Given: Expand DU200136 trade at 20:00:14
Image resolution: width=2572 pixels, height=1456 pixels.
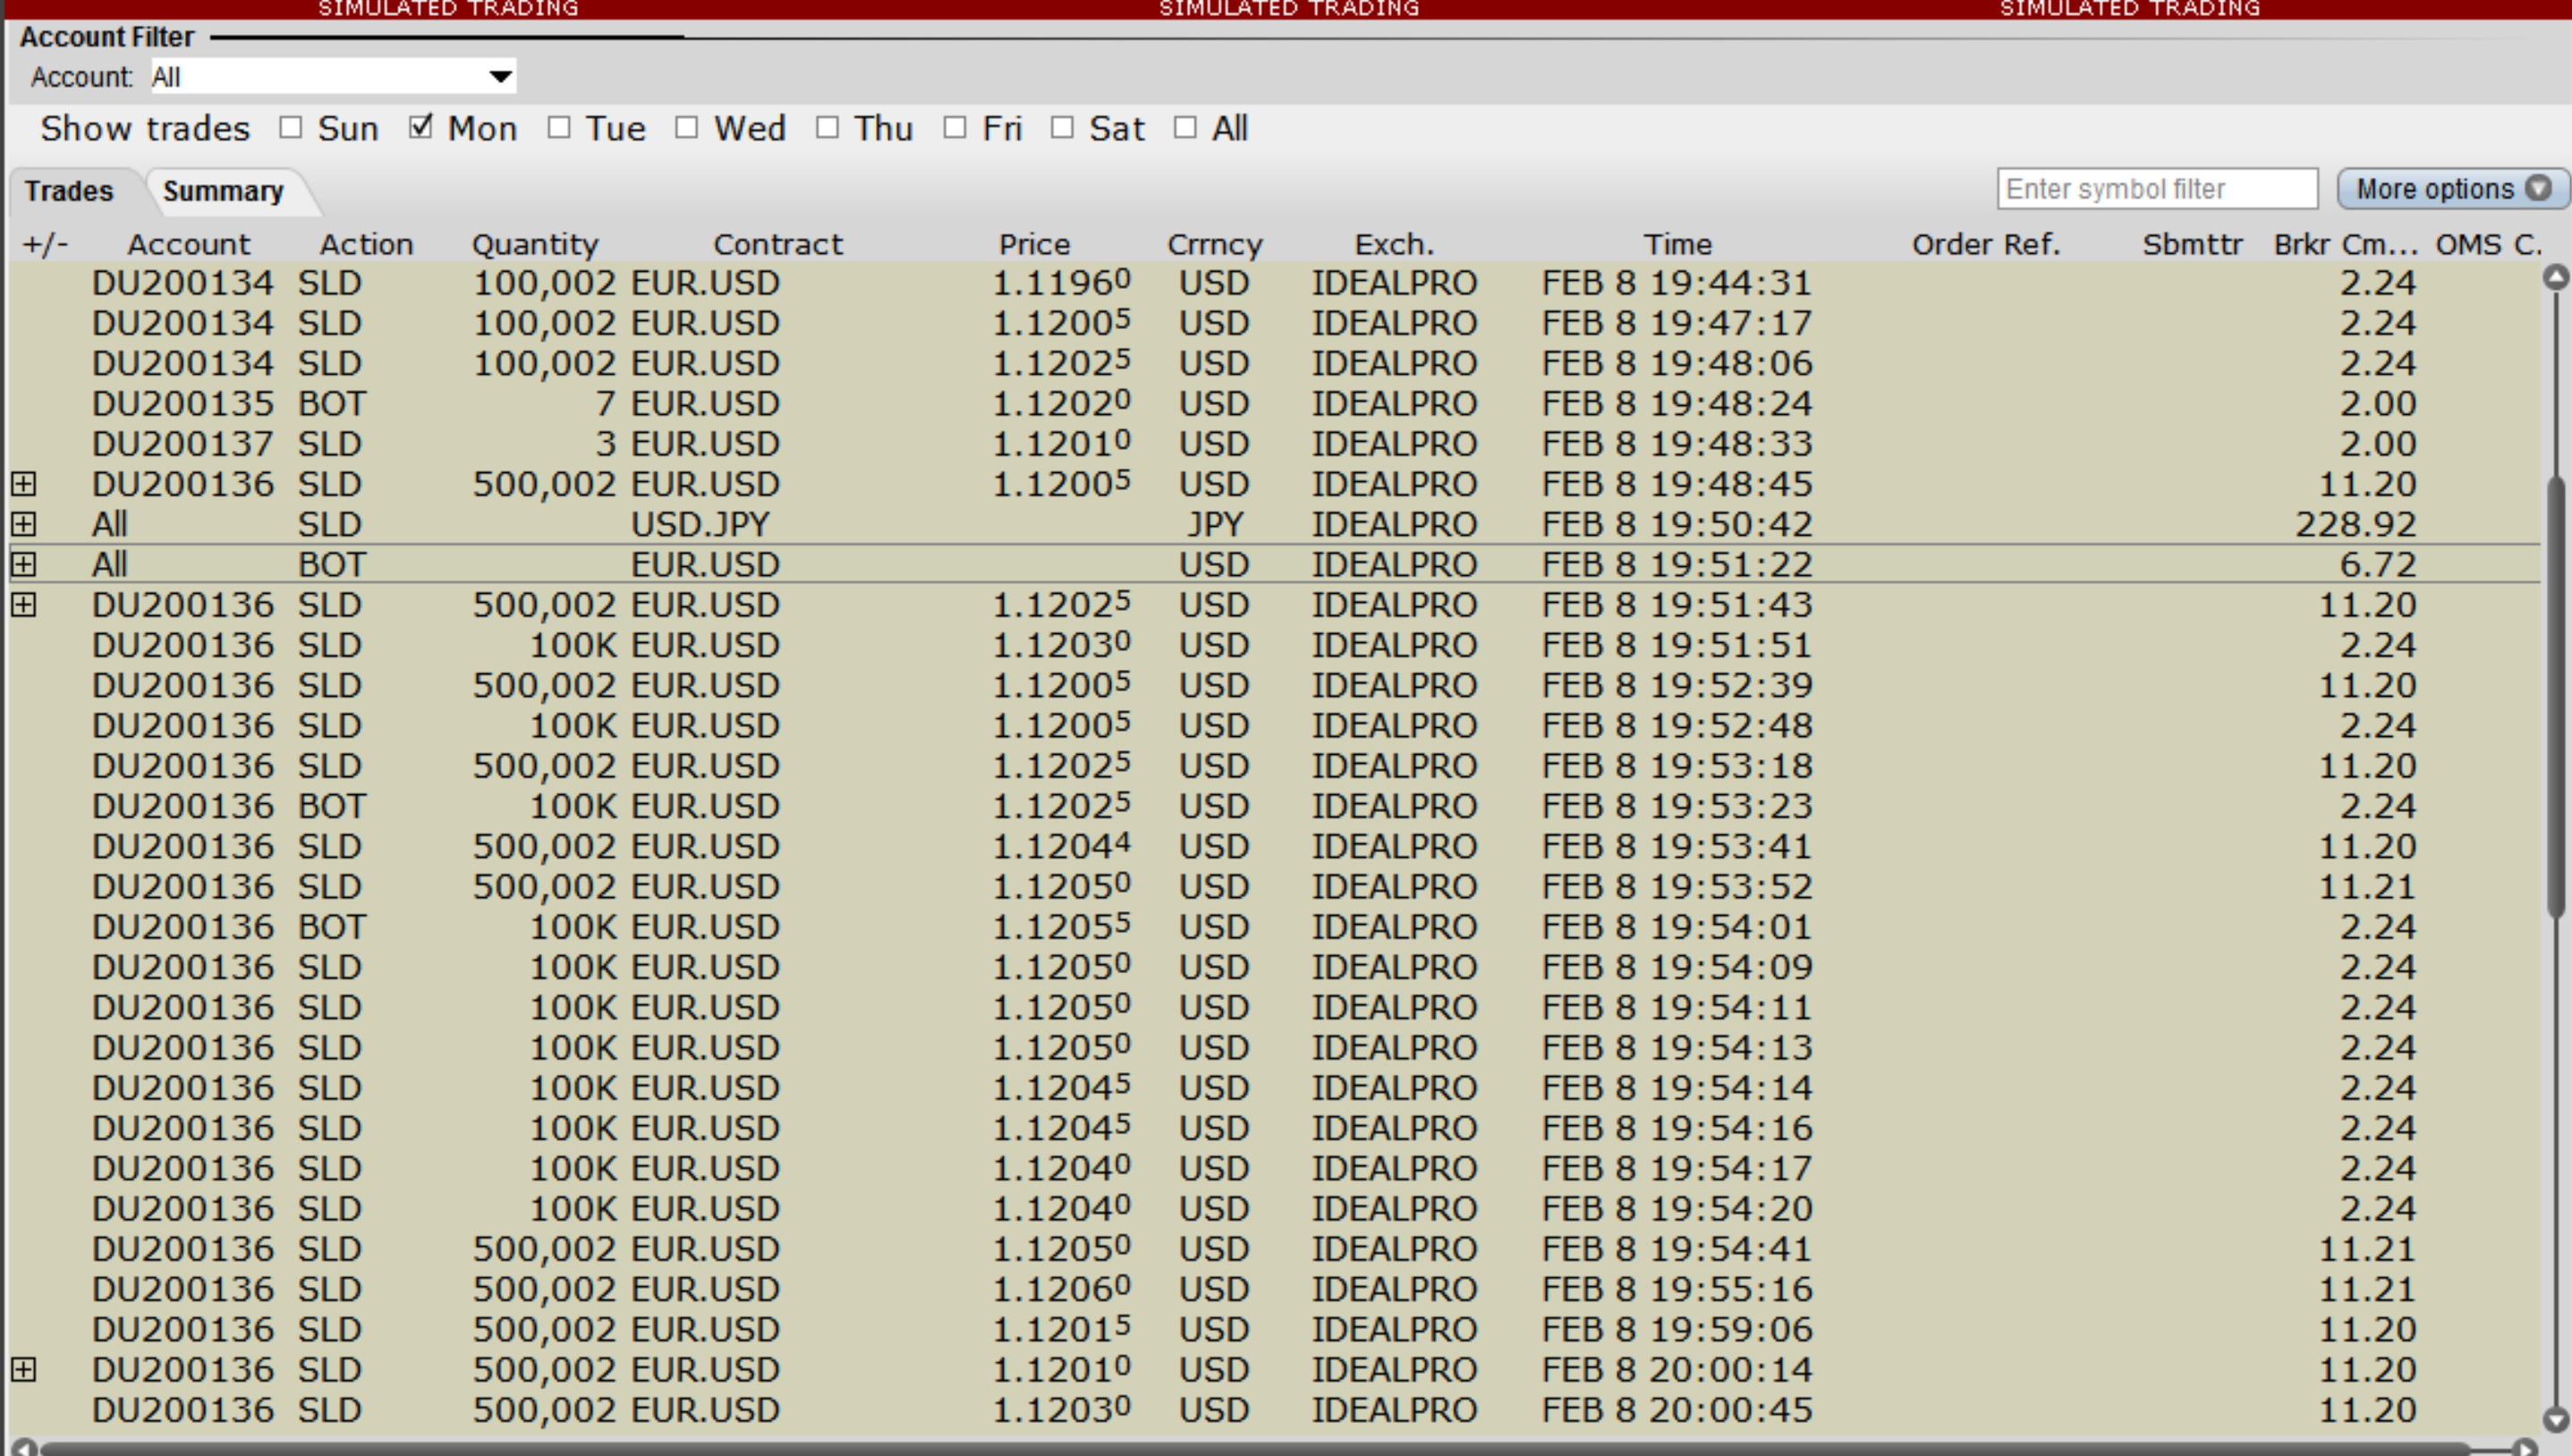Looking at the screenshot, I should 24,1369.
